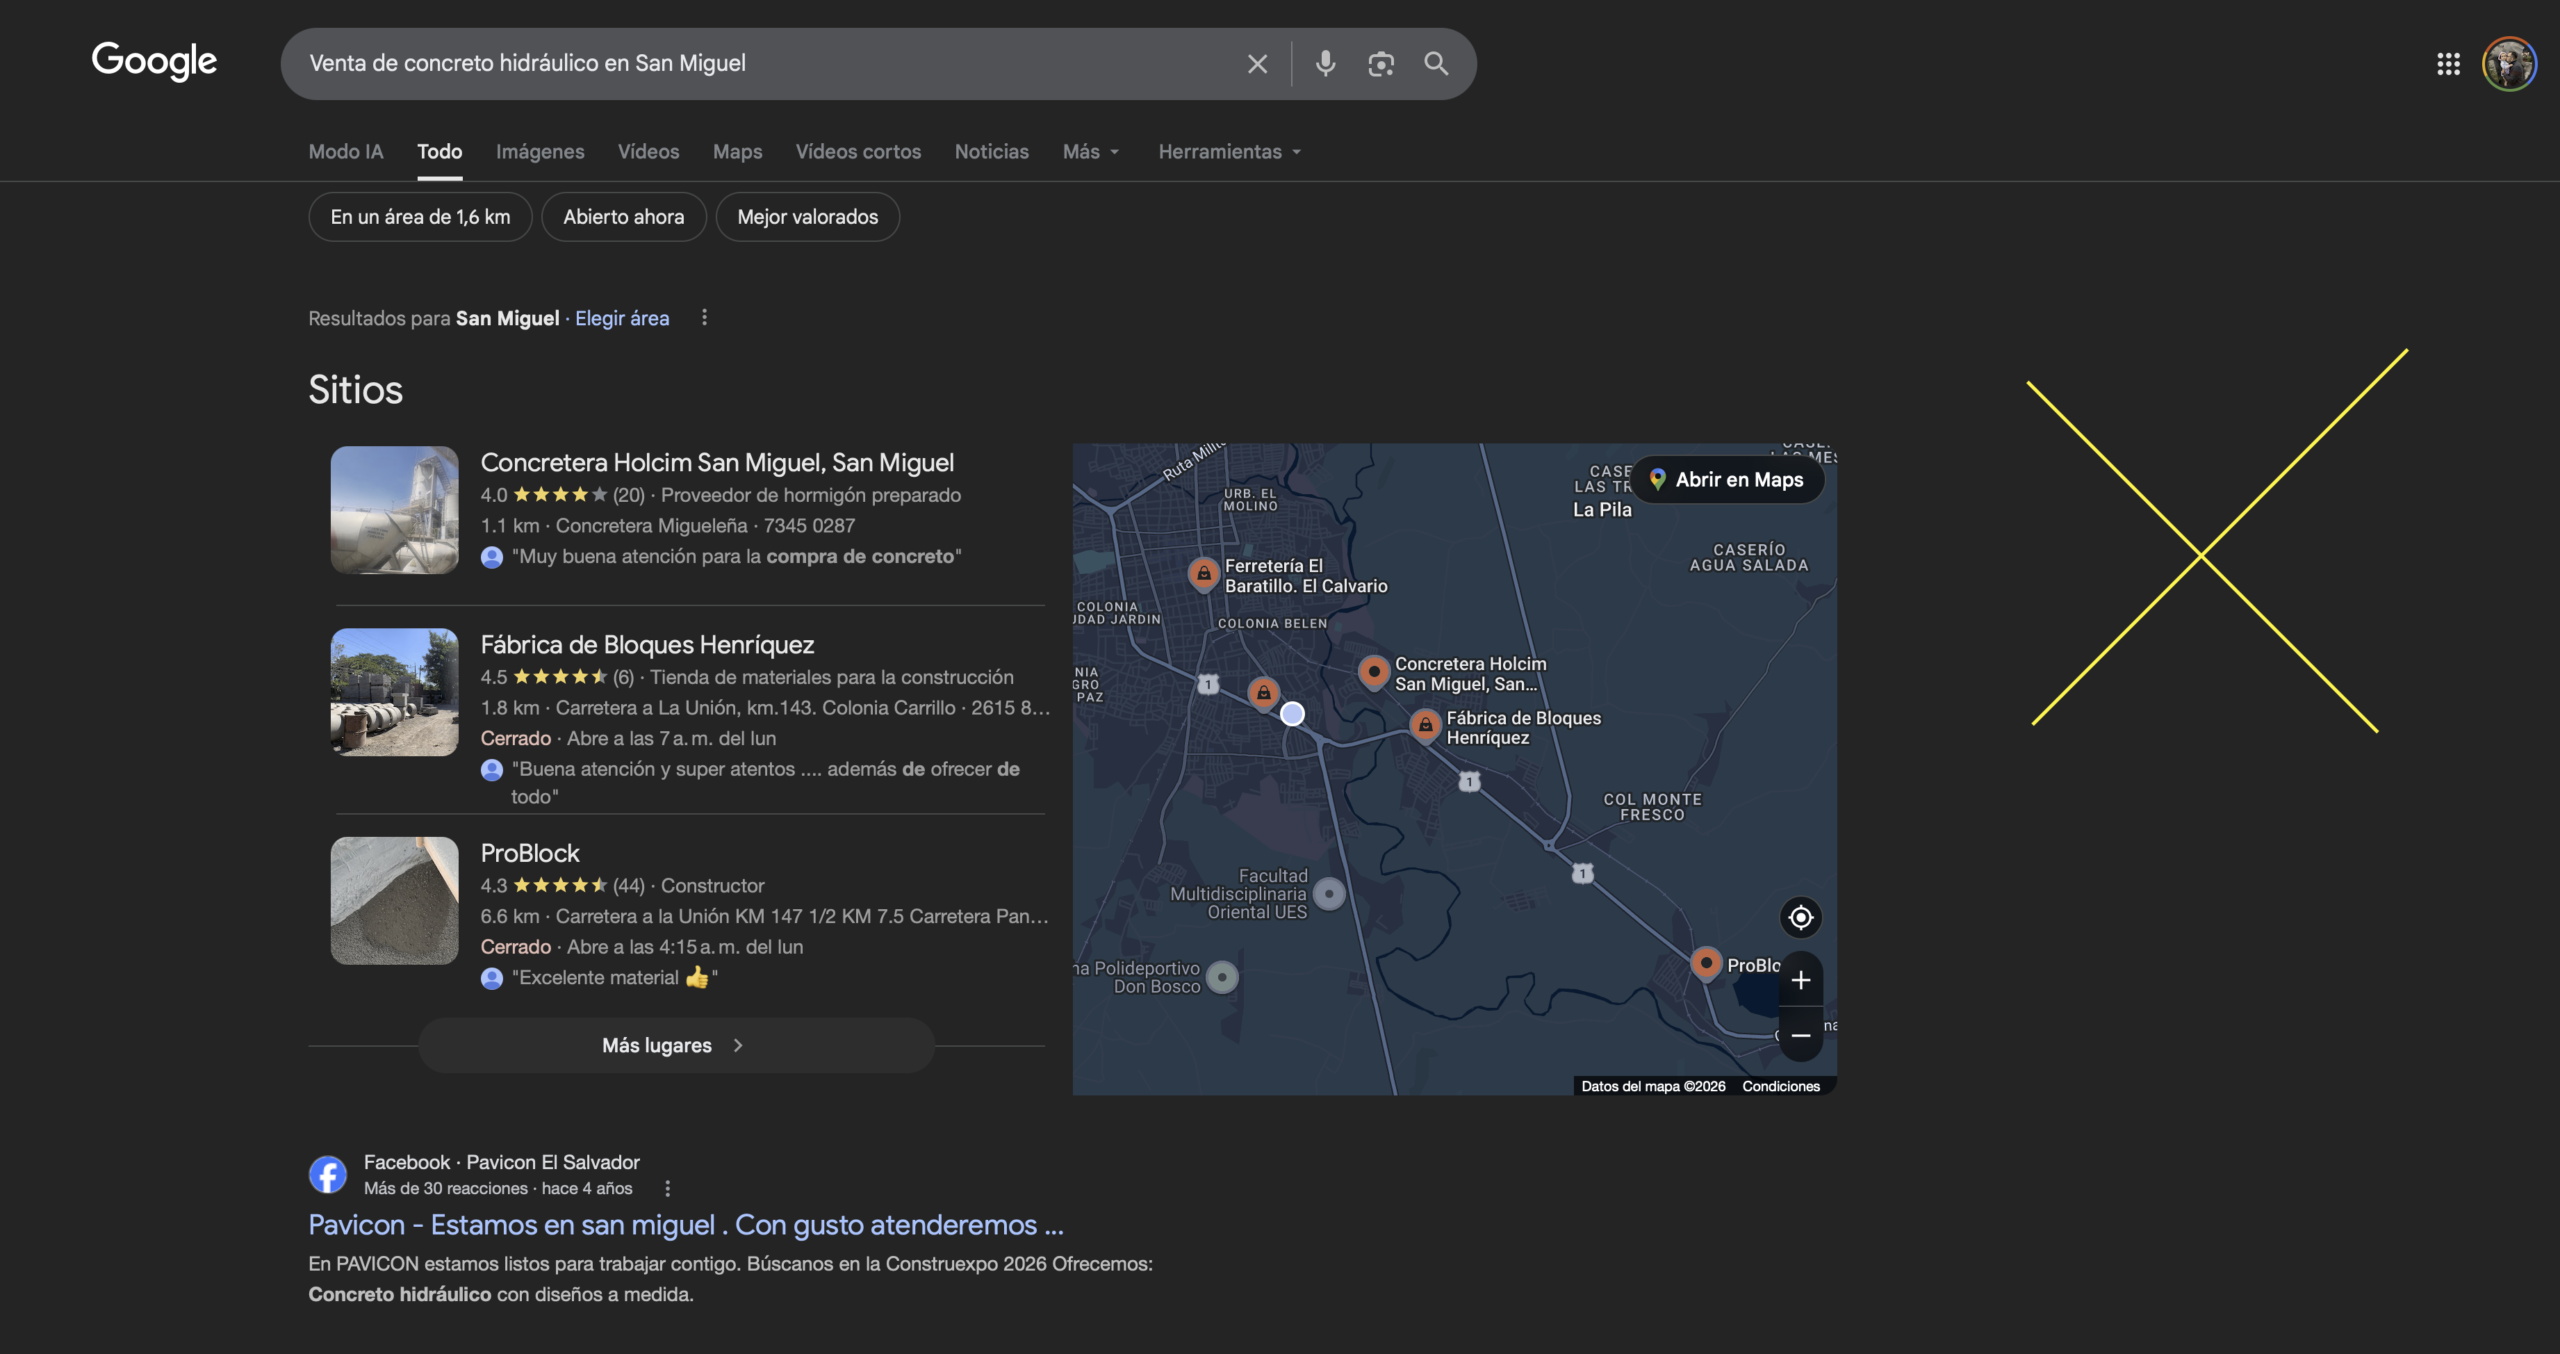The image size is (2560, 1354).
Task: Open Fábrica de Bloques Henríquez listing
Action: coord(647,645)
